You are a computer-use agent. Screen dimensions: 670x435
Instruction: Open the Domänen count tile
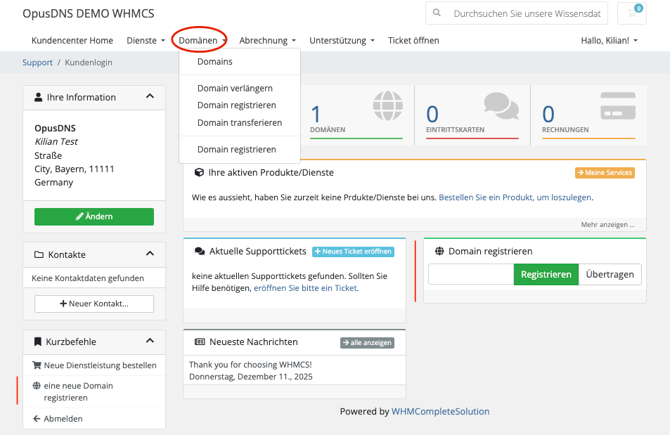pos(357,115)
